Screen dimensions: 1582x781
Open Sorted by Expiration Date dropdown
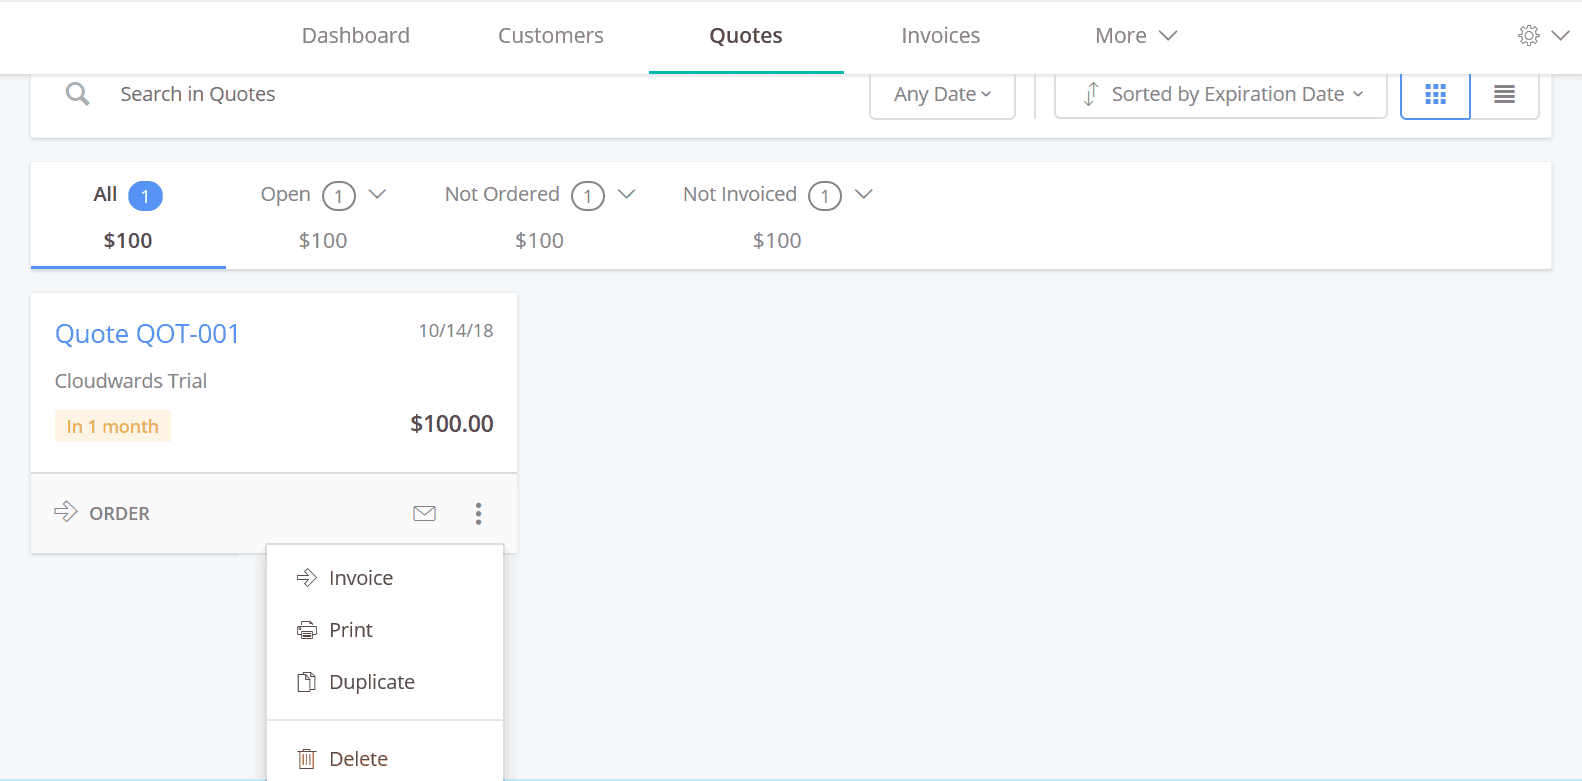(1221, 95)
